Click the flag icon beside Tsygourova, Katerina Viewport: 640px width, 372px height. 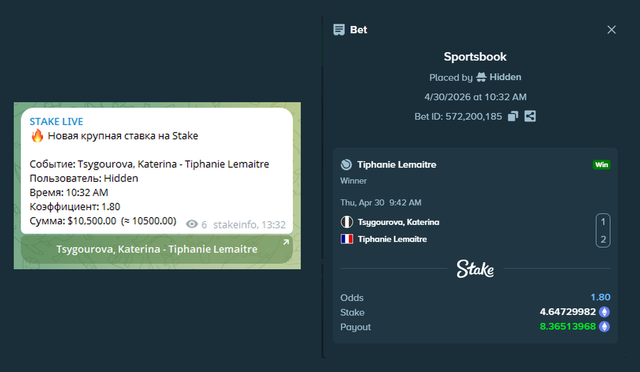(347, 222)
